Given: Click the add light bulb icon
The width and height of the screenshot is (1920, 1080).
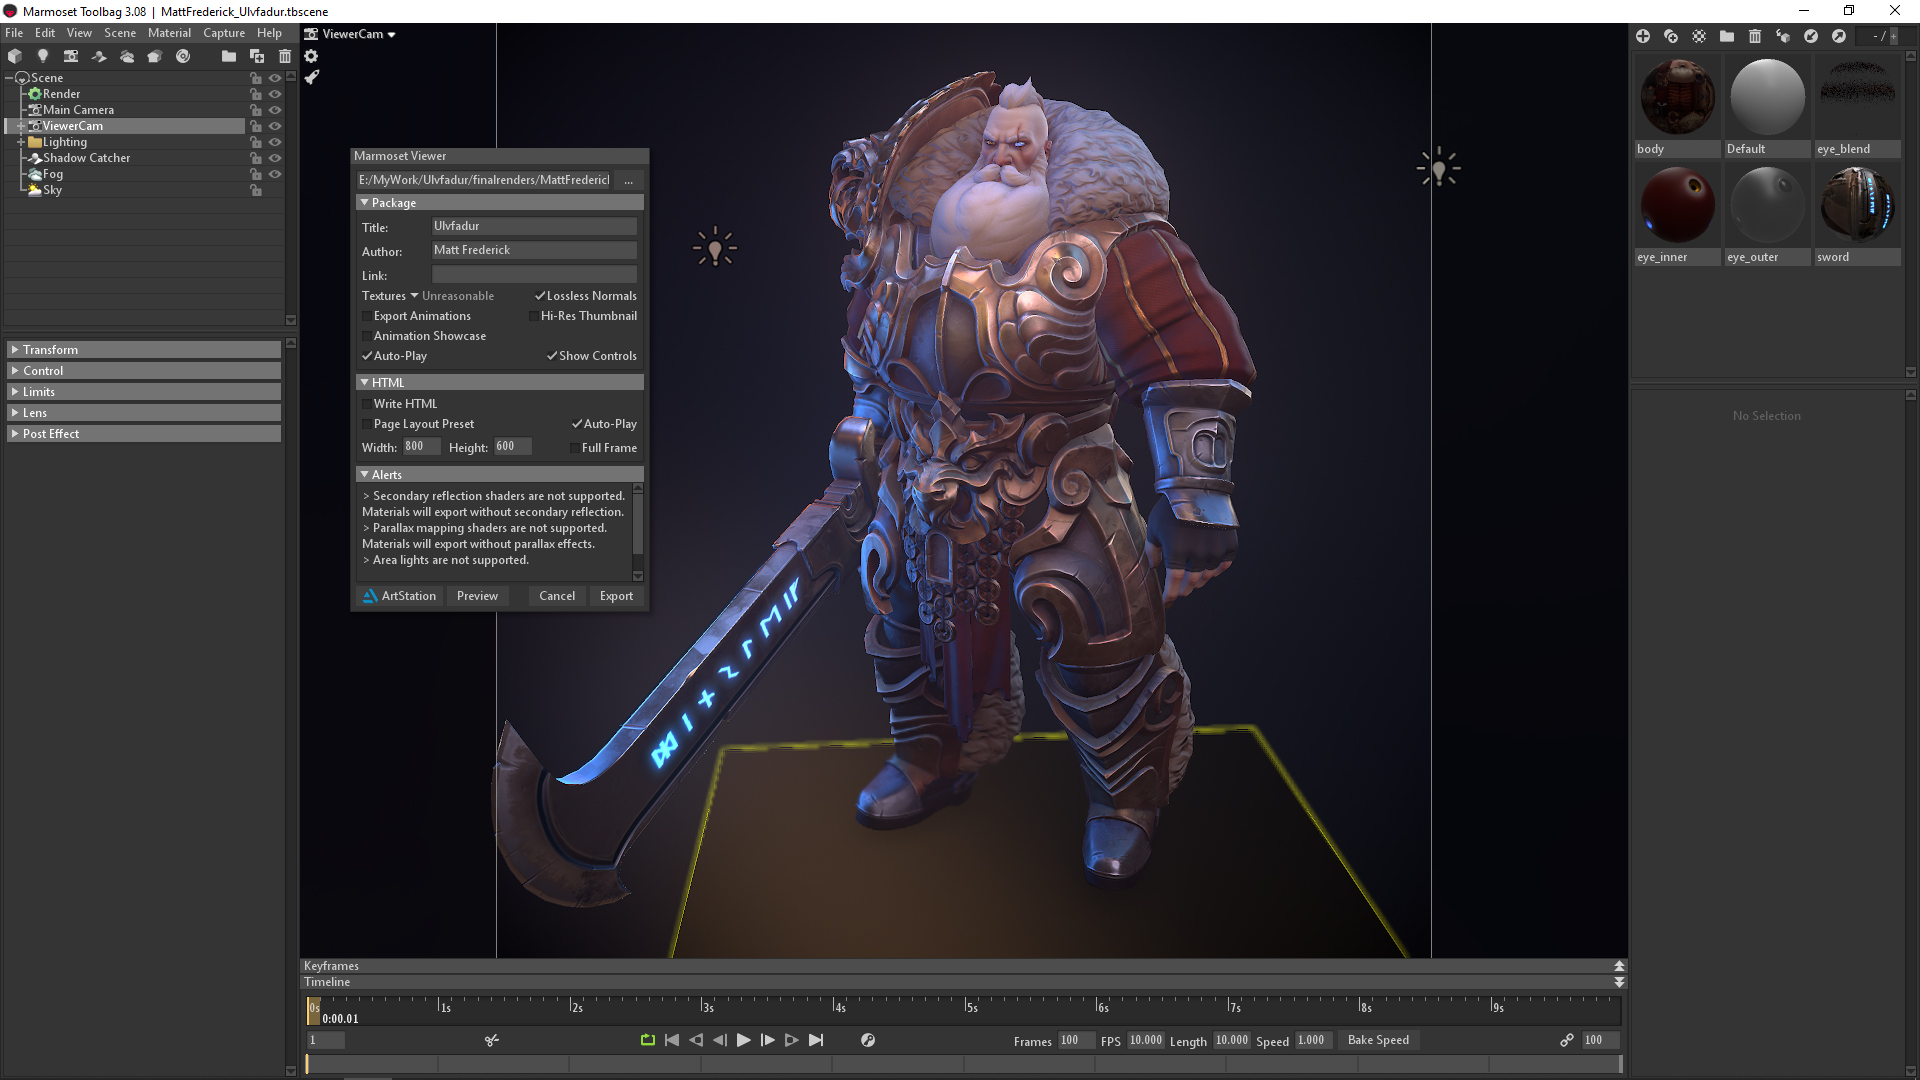Looking at the screenshot, I should (x=43, y=56).
